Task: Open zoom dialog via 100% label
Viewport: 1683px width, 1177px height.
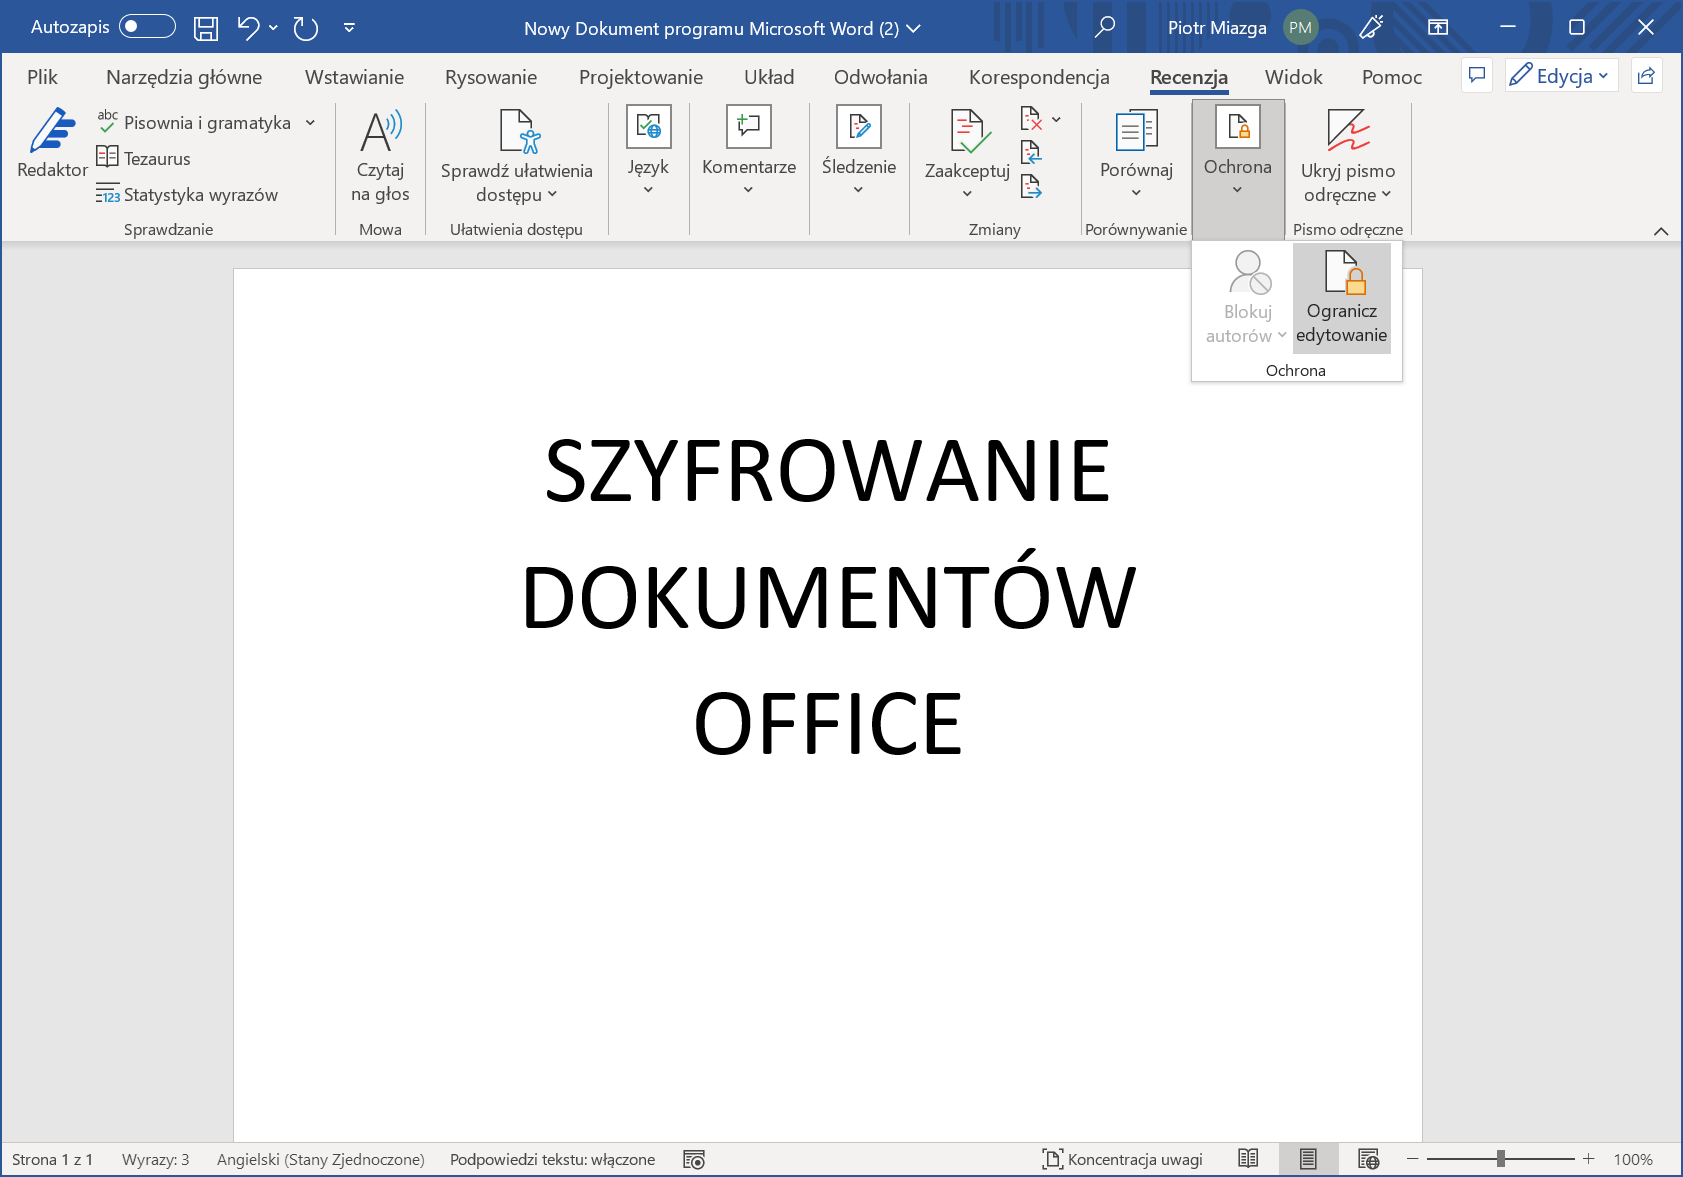Action: click(x=1633, y=1159)
